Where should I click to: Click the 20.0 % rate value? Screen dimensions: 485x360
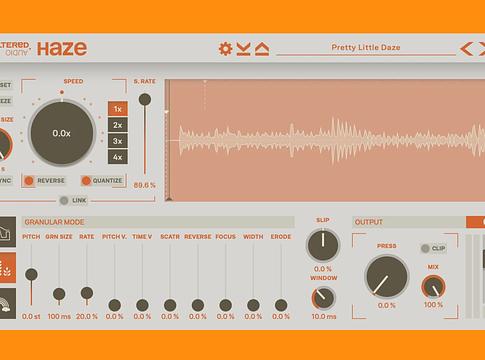click(87, 316)
